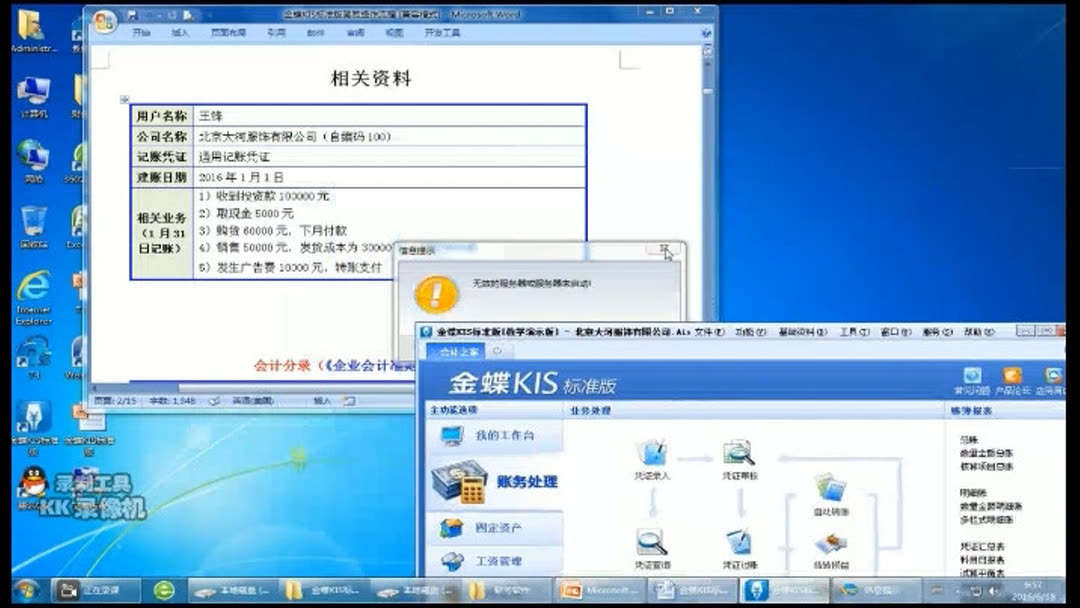
Task: Select the 凭证录入 voucher entry icon
Action: coord(652,453)
